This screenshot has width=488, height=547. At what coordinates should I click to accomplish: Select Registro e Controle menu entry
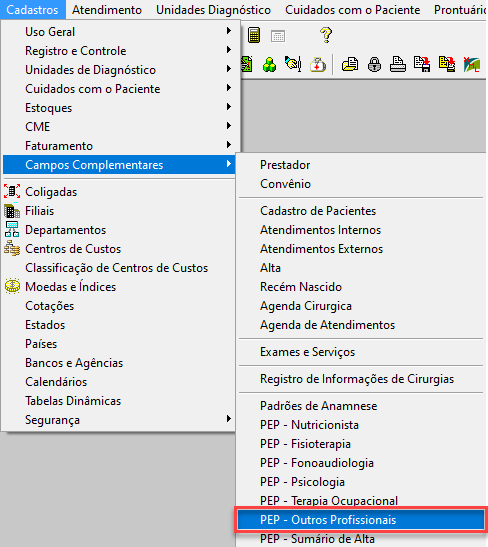coord(119,51)
